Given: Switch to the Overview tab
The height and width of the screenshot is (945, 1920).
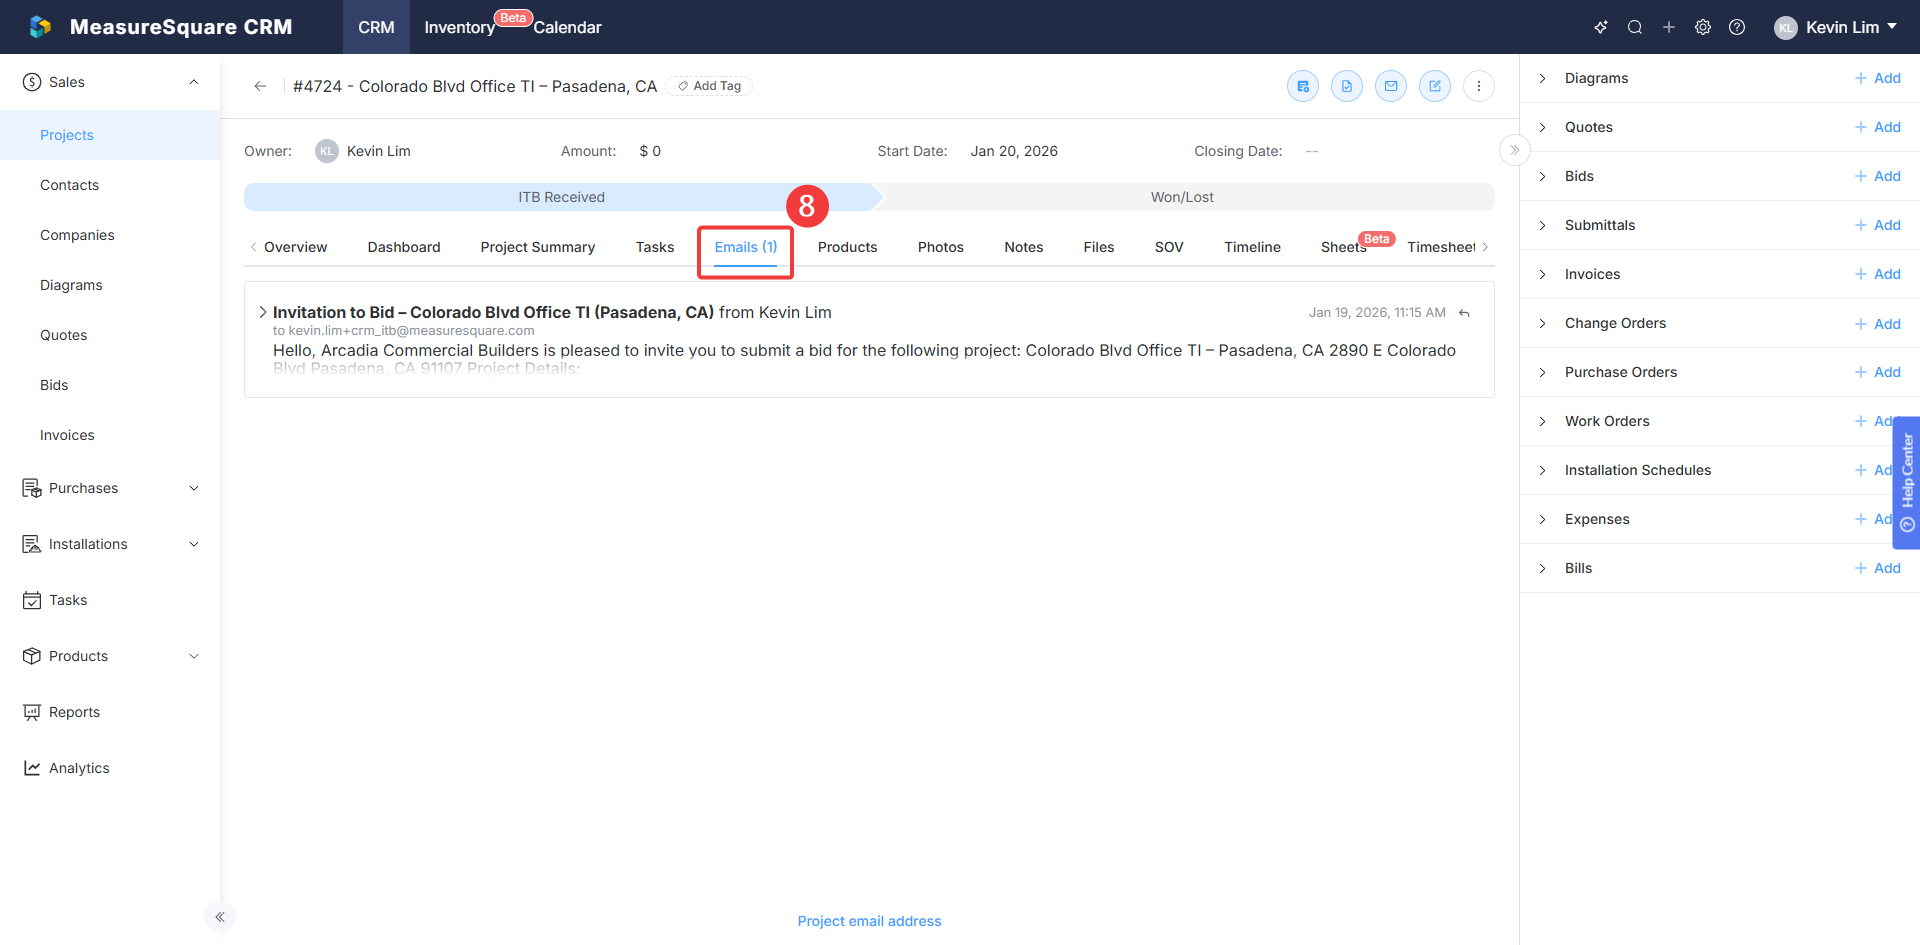Looking at the screenshot, I should point(295,247).
